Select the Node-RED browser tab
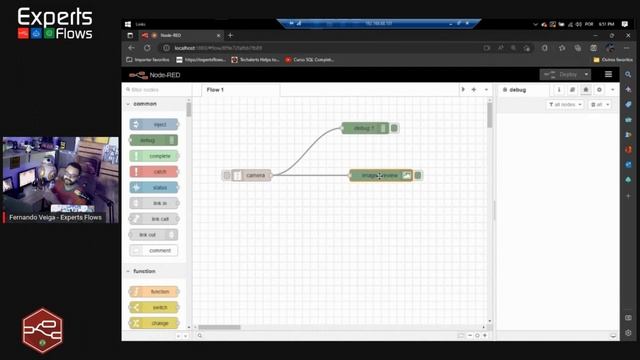 pyautogui.click(x=181, y=36)
